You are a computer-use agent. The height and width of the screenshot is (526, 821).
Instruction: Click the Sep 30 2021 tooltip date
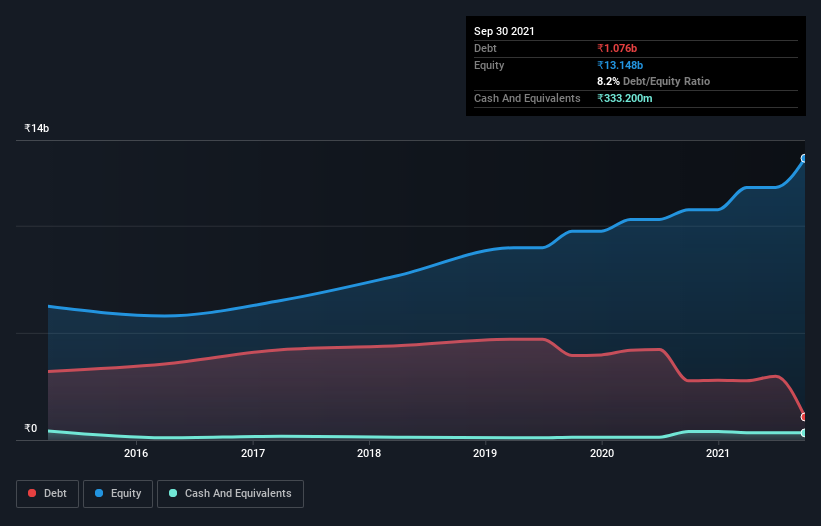tap(504, 31)
